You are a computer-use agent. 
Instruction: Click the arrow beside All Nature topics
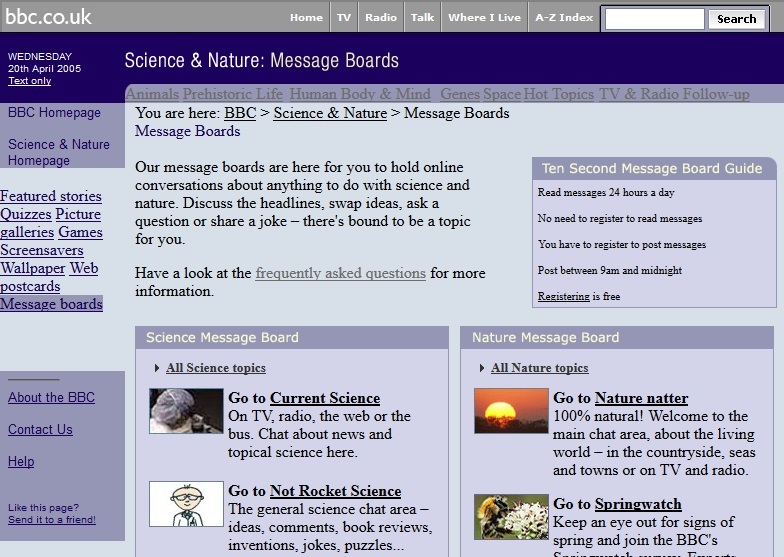tap(482, 368)
